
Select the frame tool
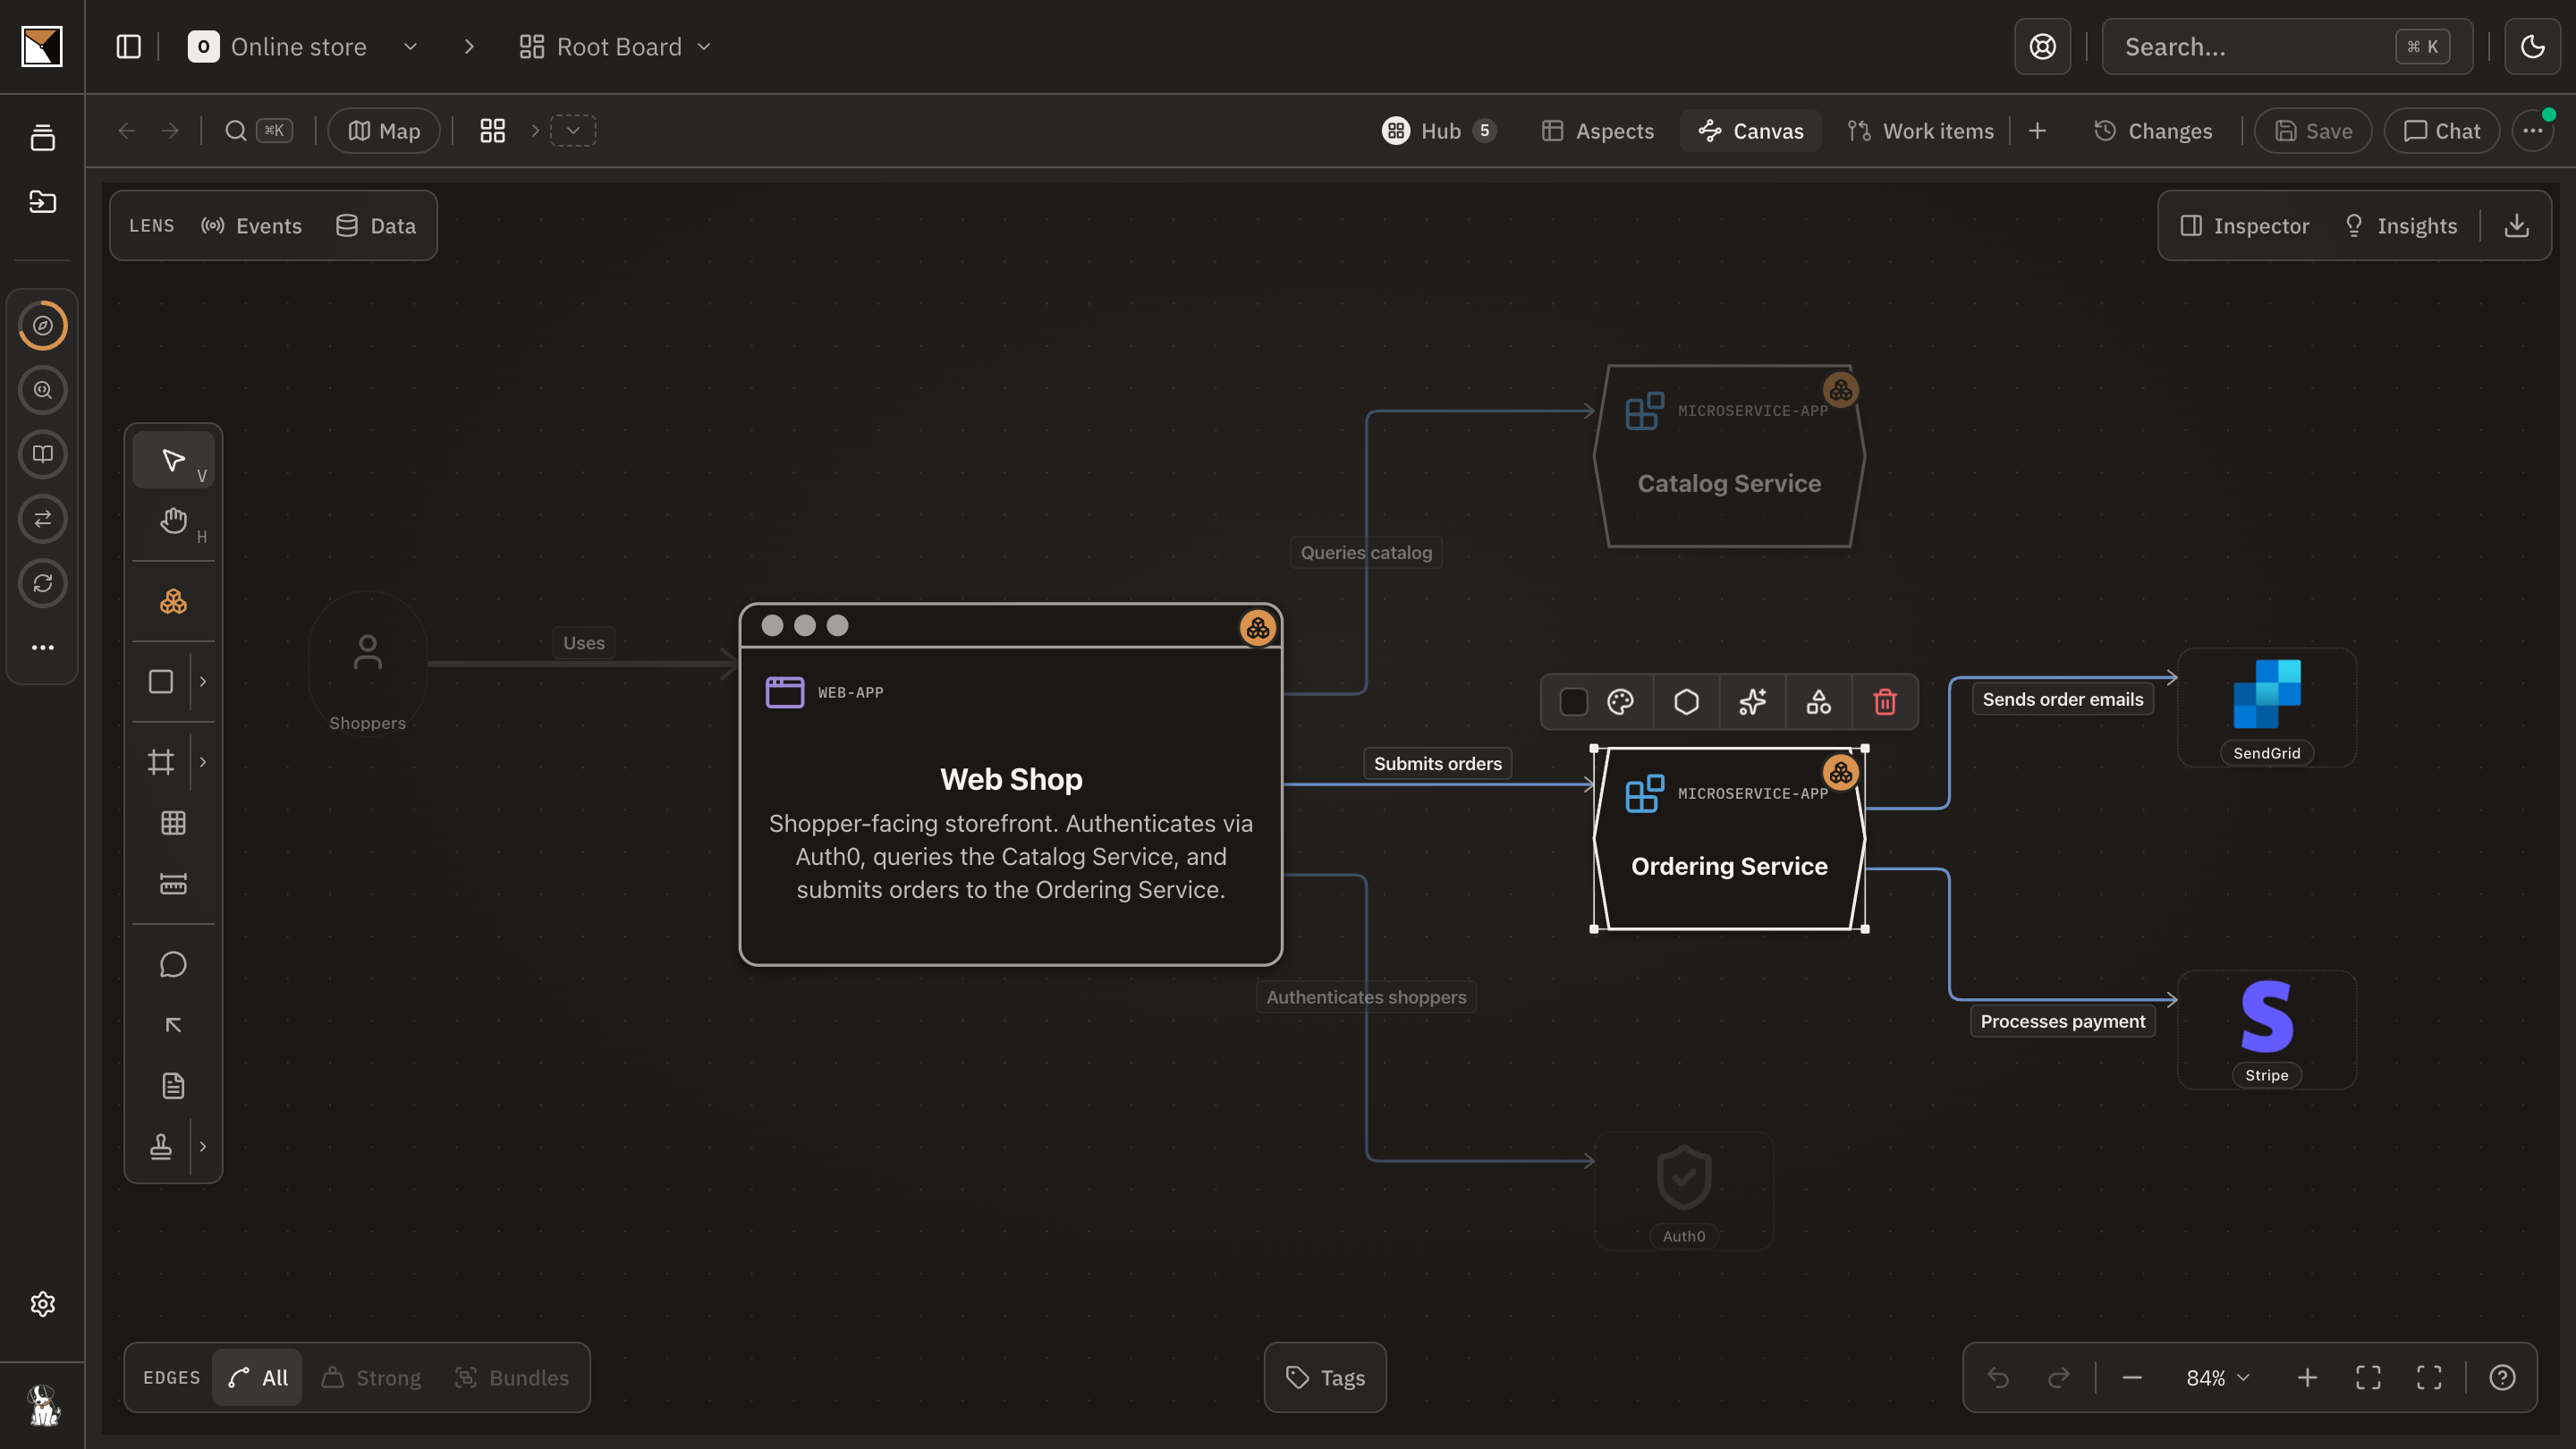tap(161, 762)
